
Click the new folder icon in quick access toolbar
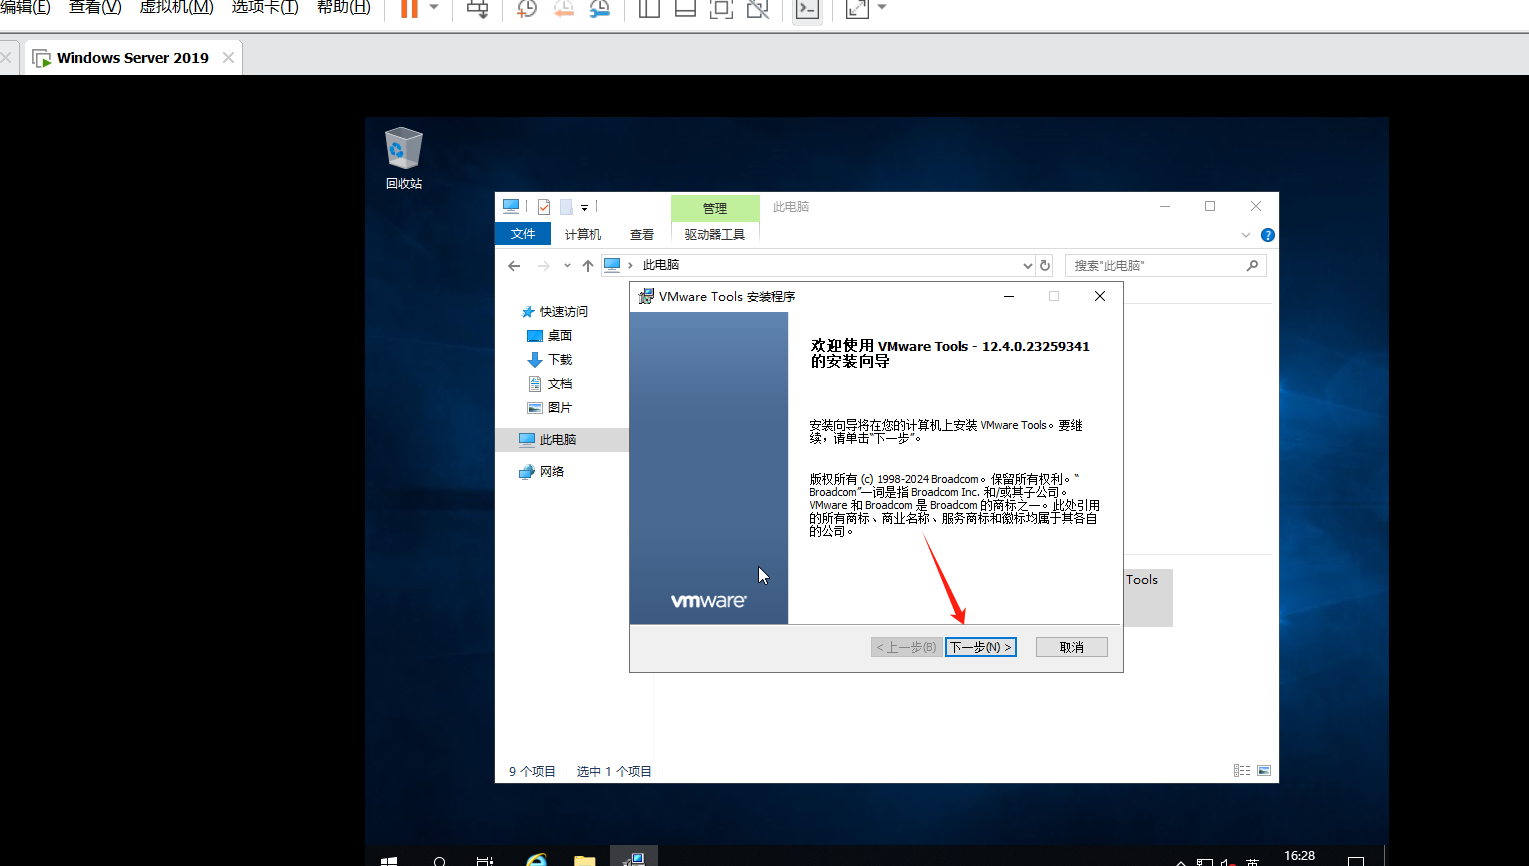click(566, 207)
